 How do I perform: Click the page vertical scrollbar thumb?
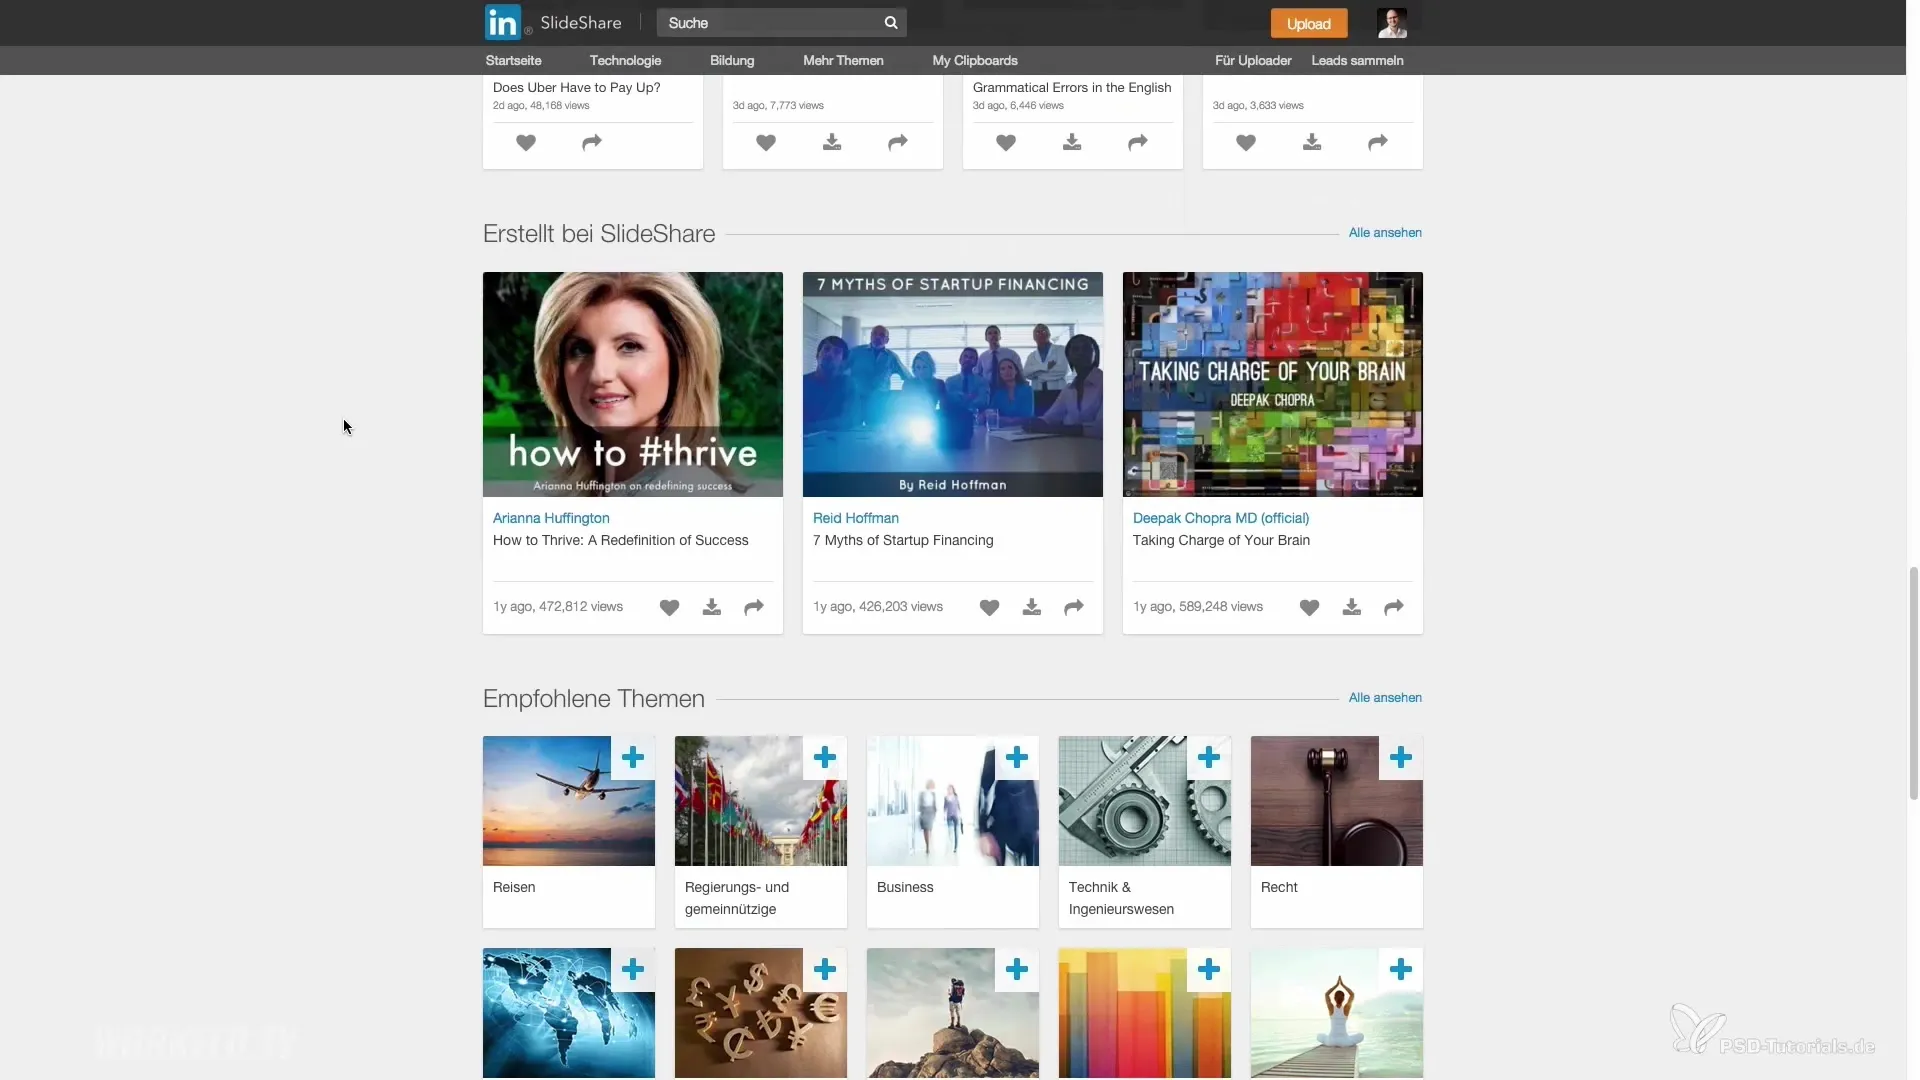1913,683
